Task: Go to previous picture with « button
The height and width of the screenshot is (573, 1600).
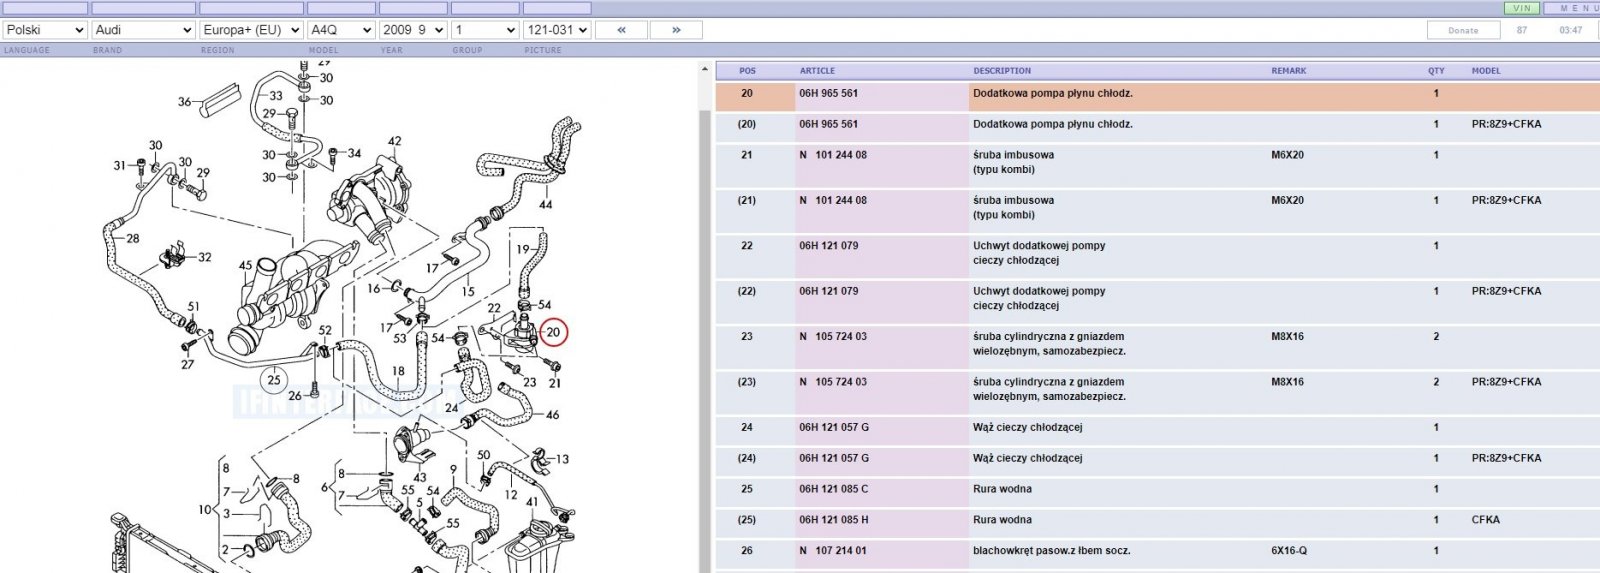Action: pyautogui.click(x=621, y=30)
